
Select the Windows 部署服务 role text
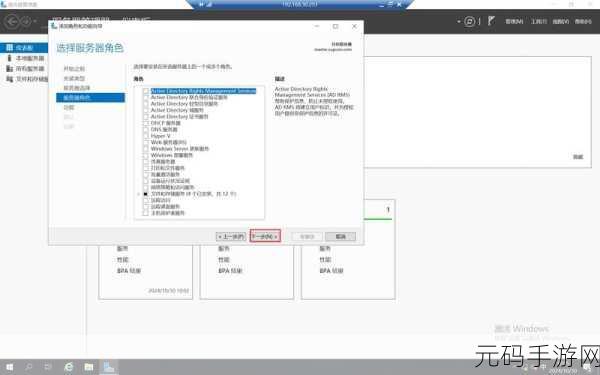[172, 155]
